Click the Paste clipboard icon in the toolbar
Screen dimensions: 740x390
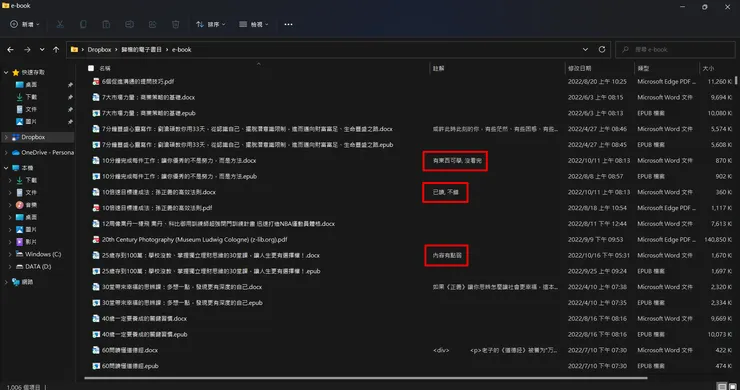(106, 24)
